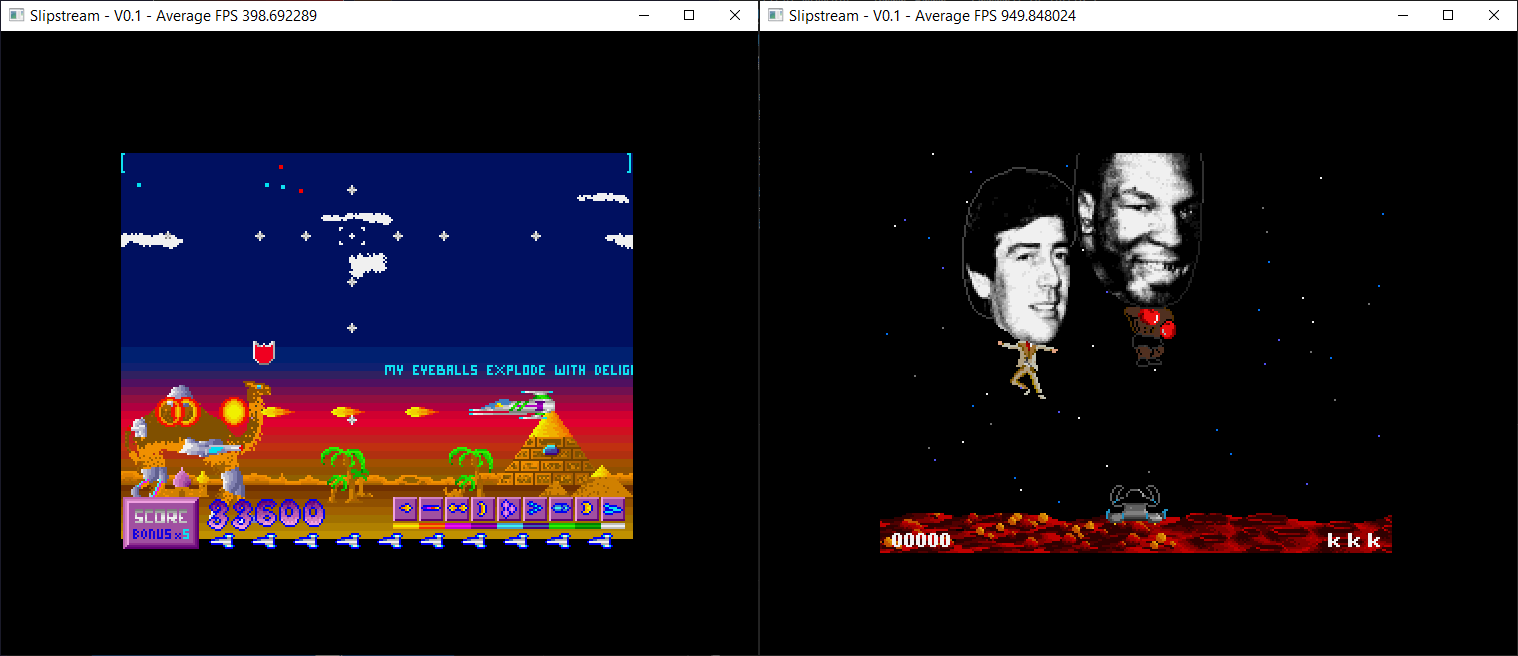The image size is (1518, 656).
Task: Click the white energy bar under weapons
Action: (613, 526)
